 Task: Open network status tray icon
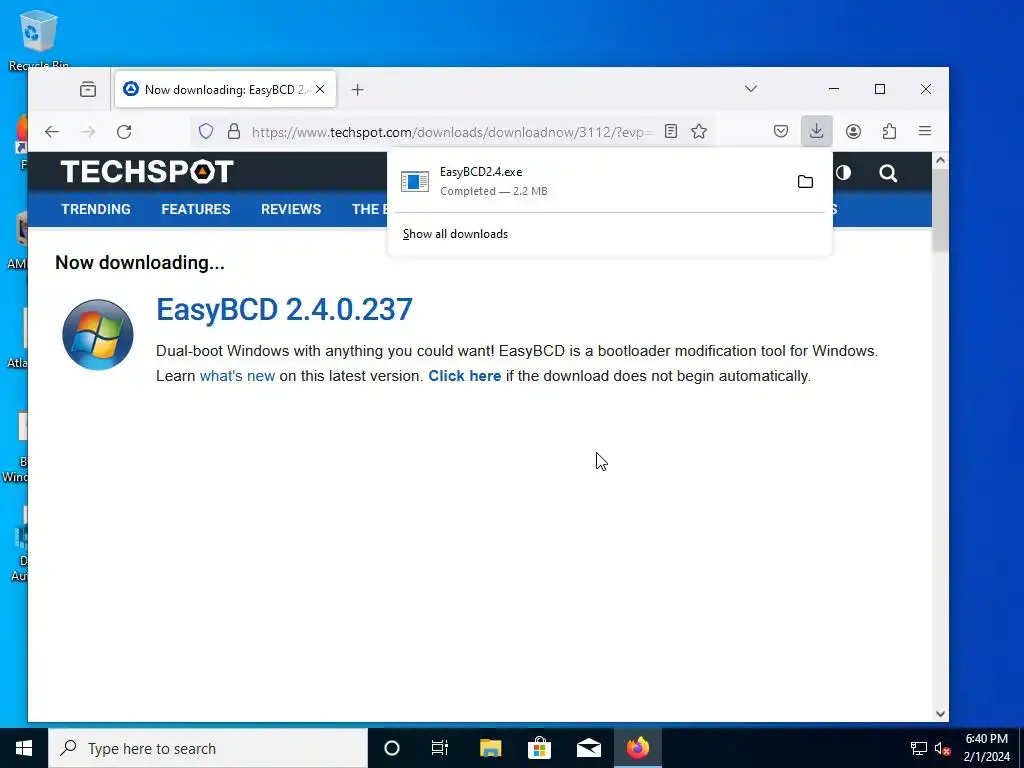919,748
